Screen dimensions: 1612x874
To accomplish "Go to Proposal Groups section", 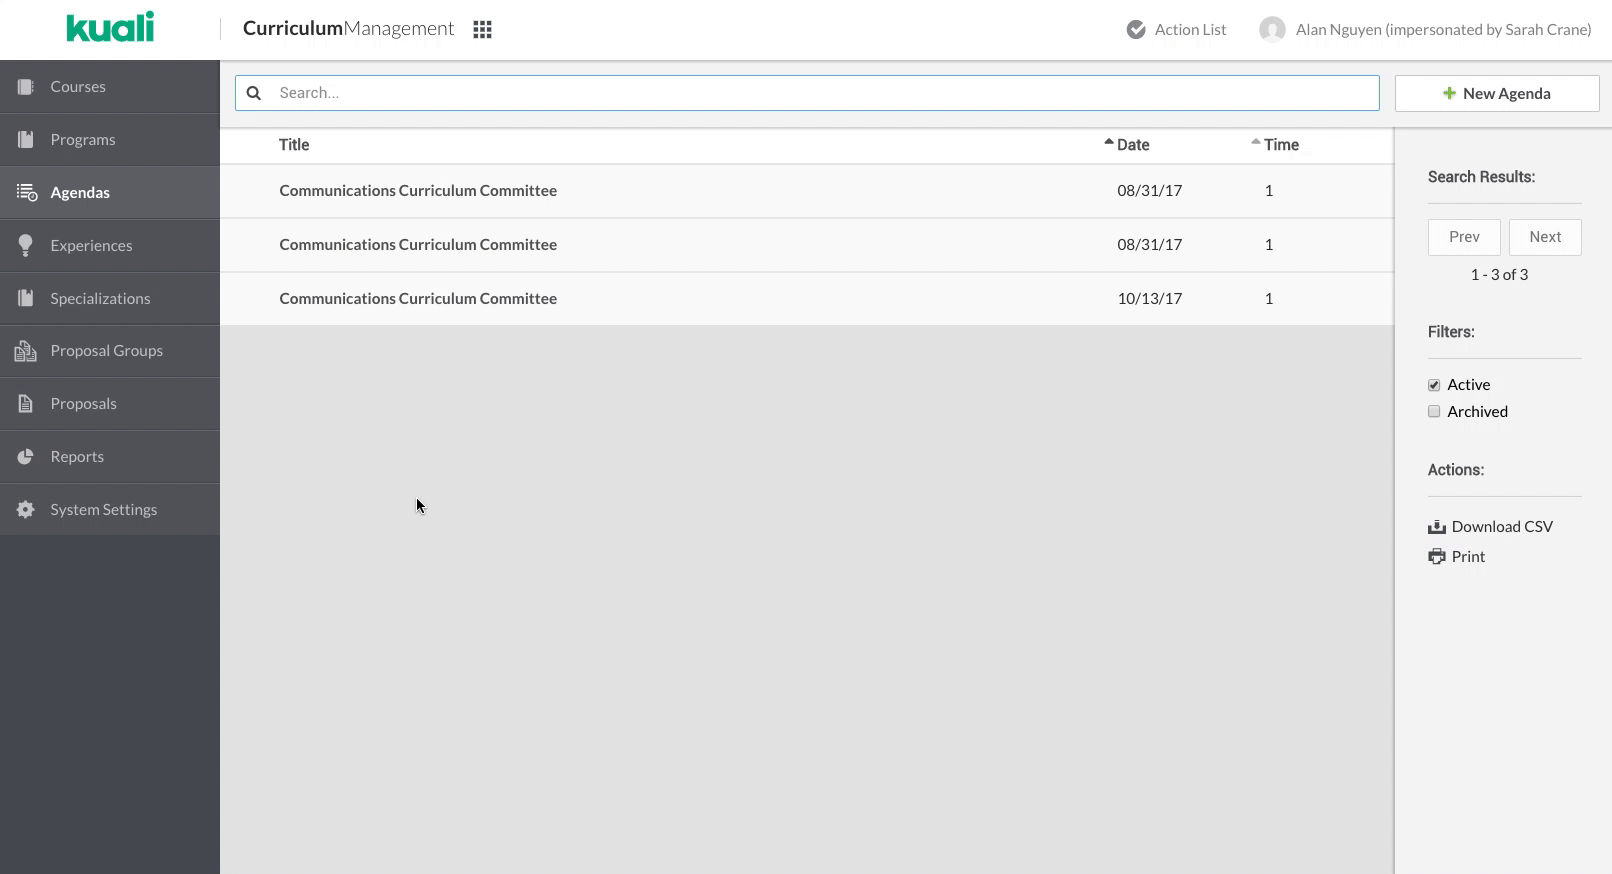I will coord(106,351).
